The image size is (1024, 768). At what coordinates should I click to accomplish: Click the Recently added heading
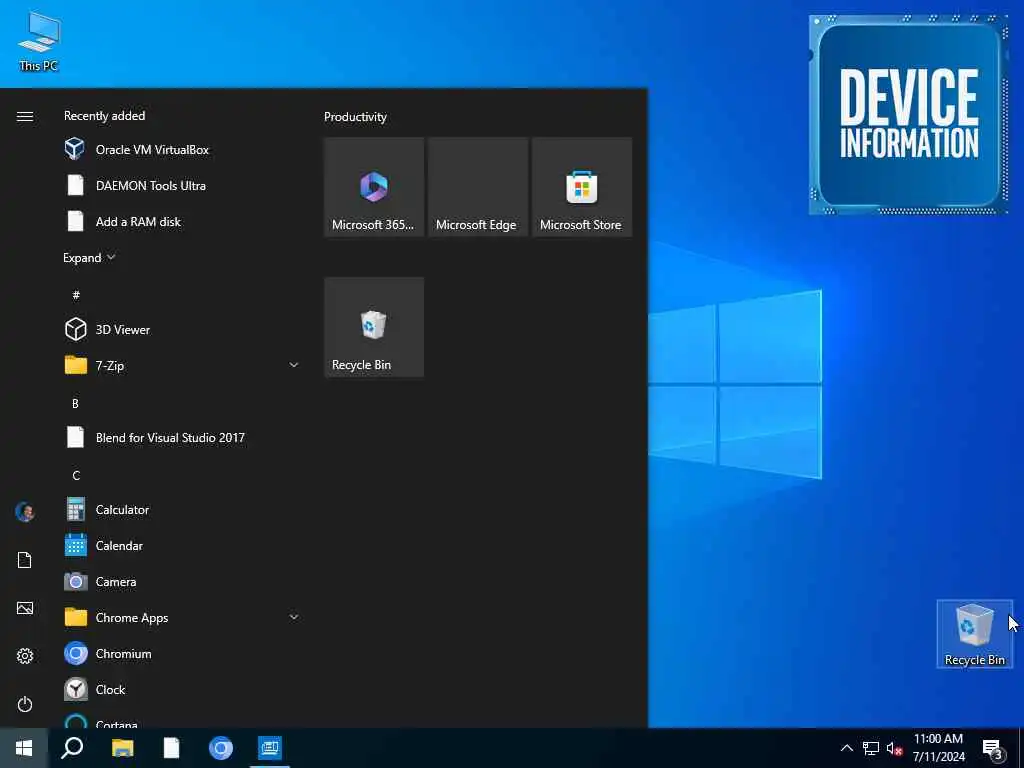coord(104,116)
